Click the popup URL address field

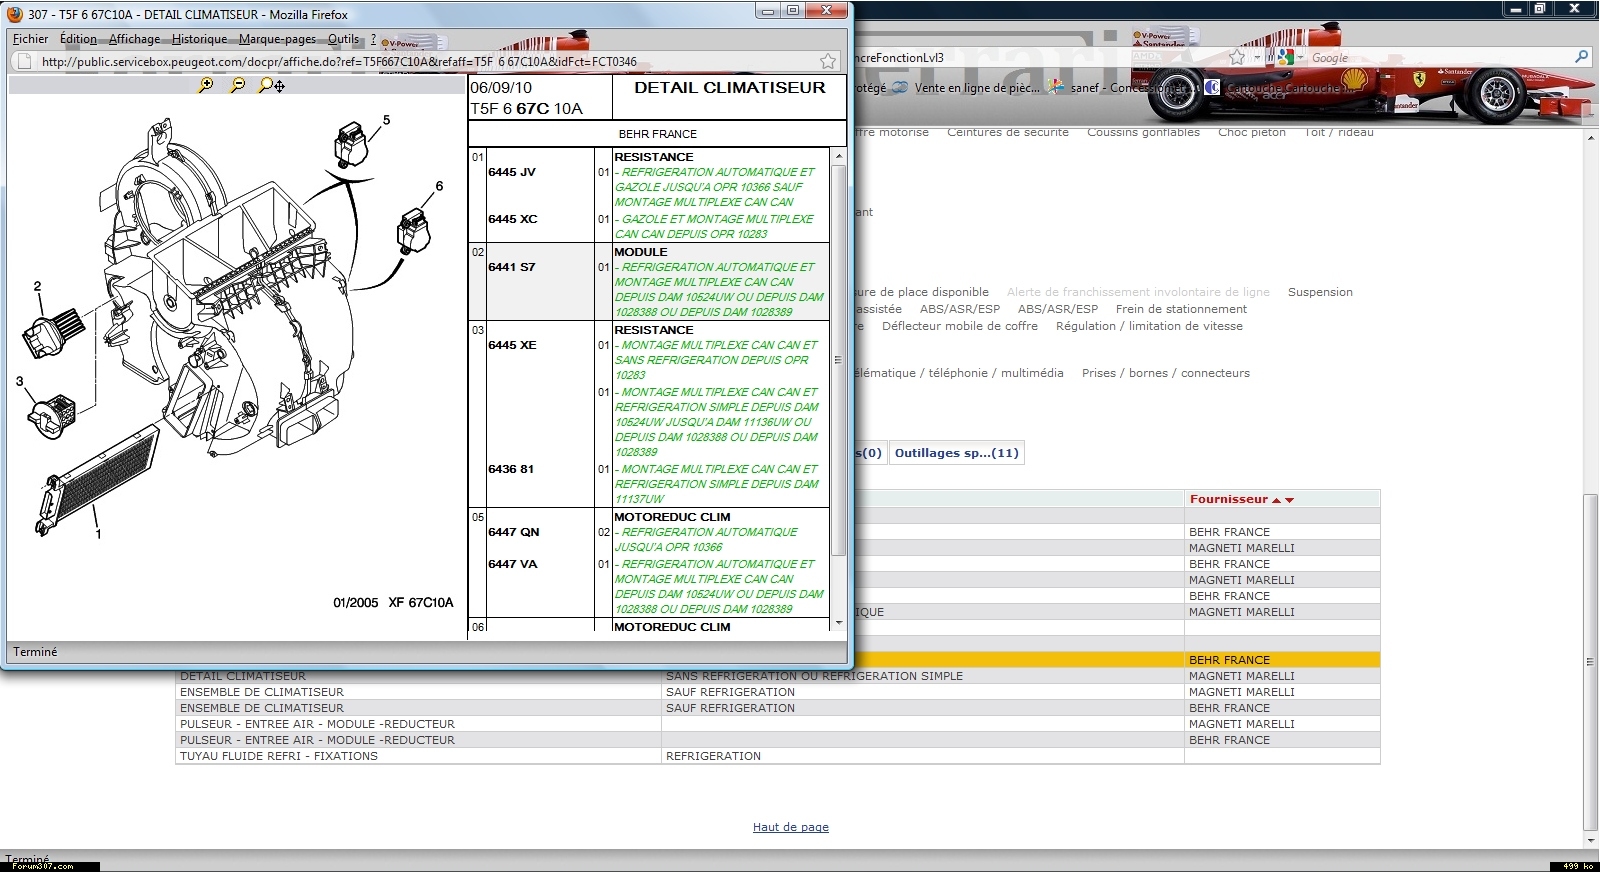coord(428,61)
